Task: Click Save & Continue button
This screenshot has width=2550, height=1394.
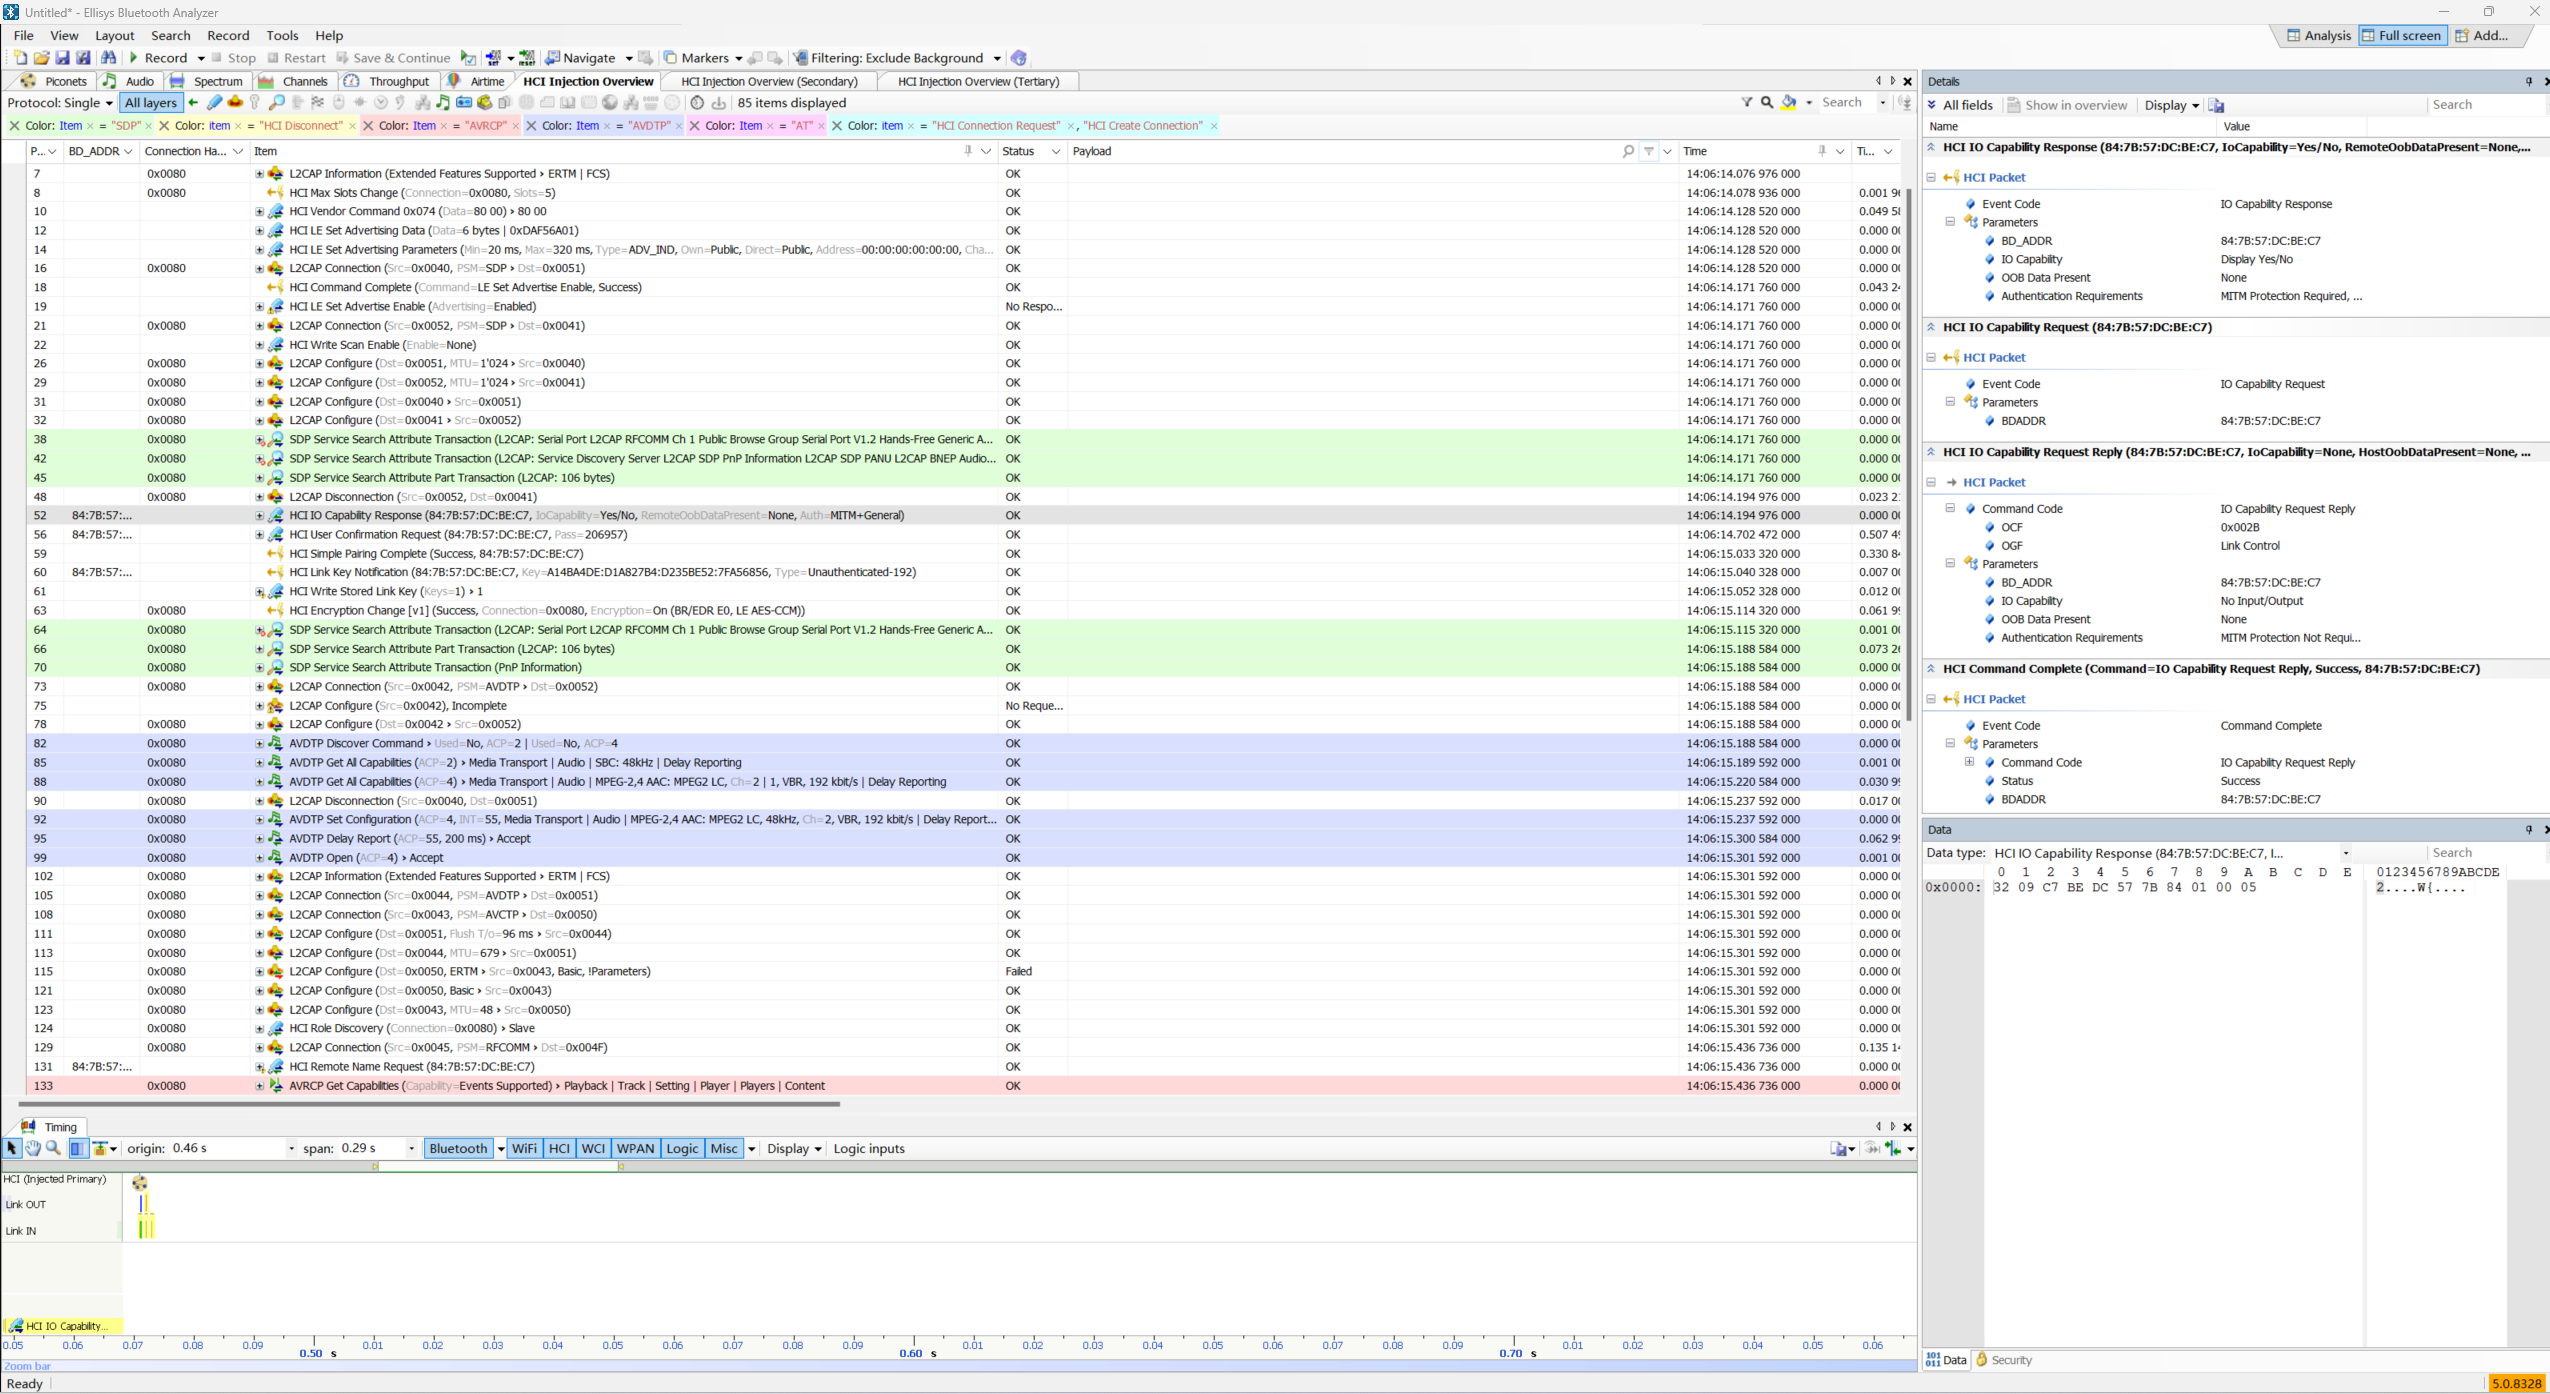Action: [393, 58]
